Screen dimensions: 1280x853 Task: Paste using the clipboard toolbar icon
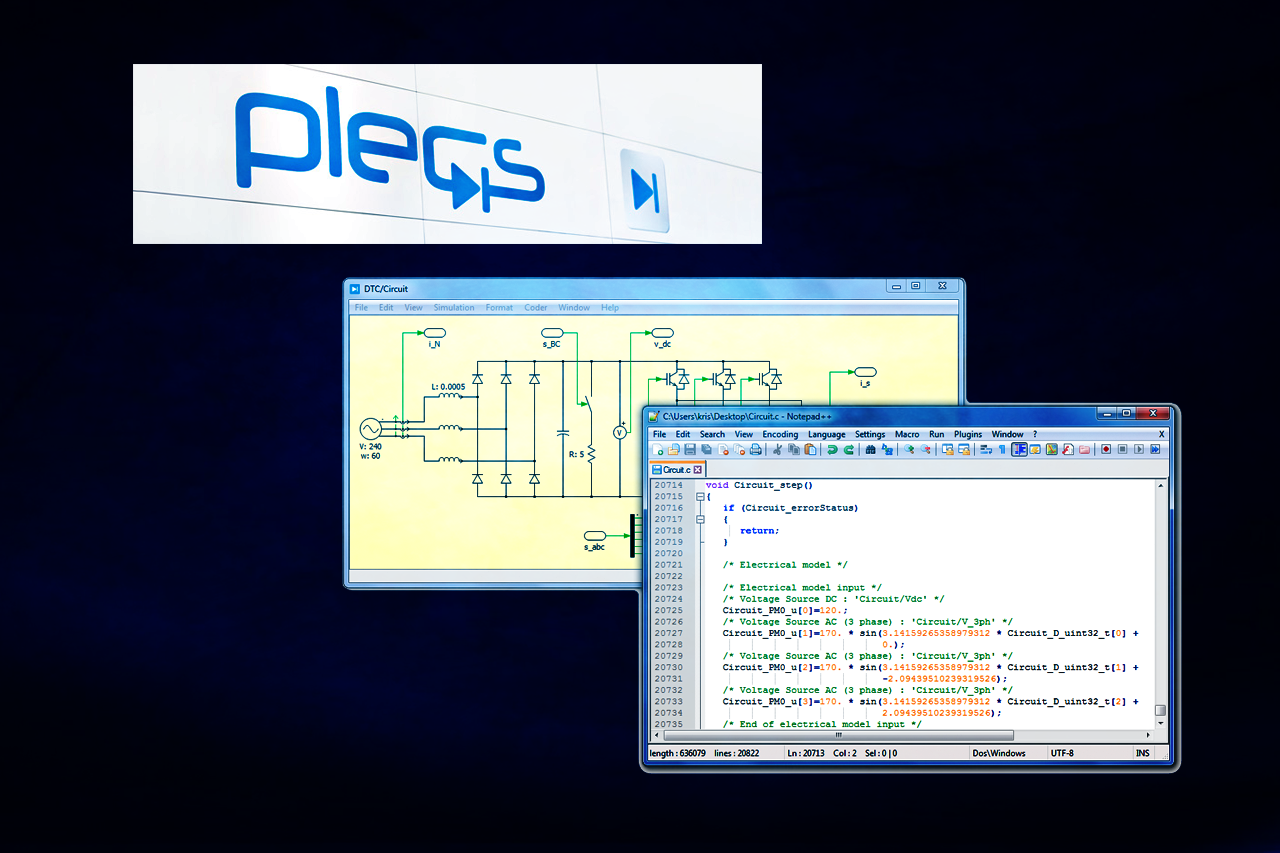(810, 450)
